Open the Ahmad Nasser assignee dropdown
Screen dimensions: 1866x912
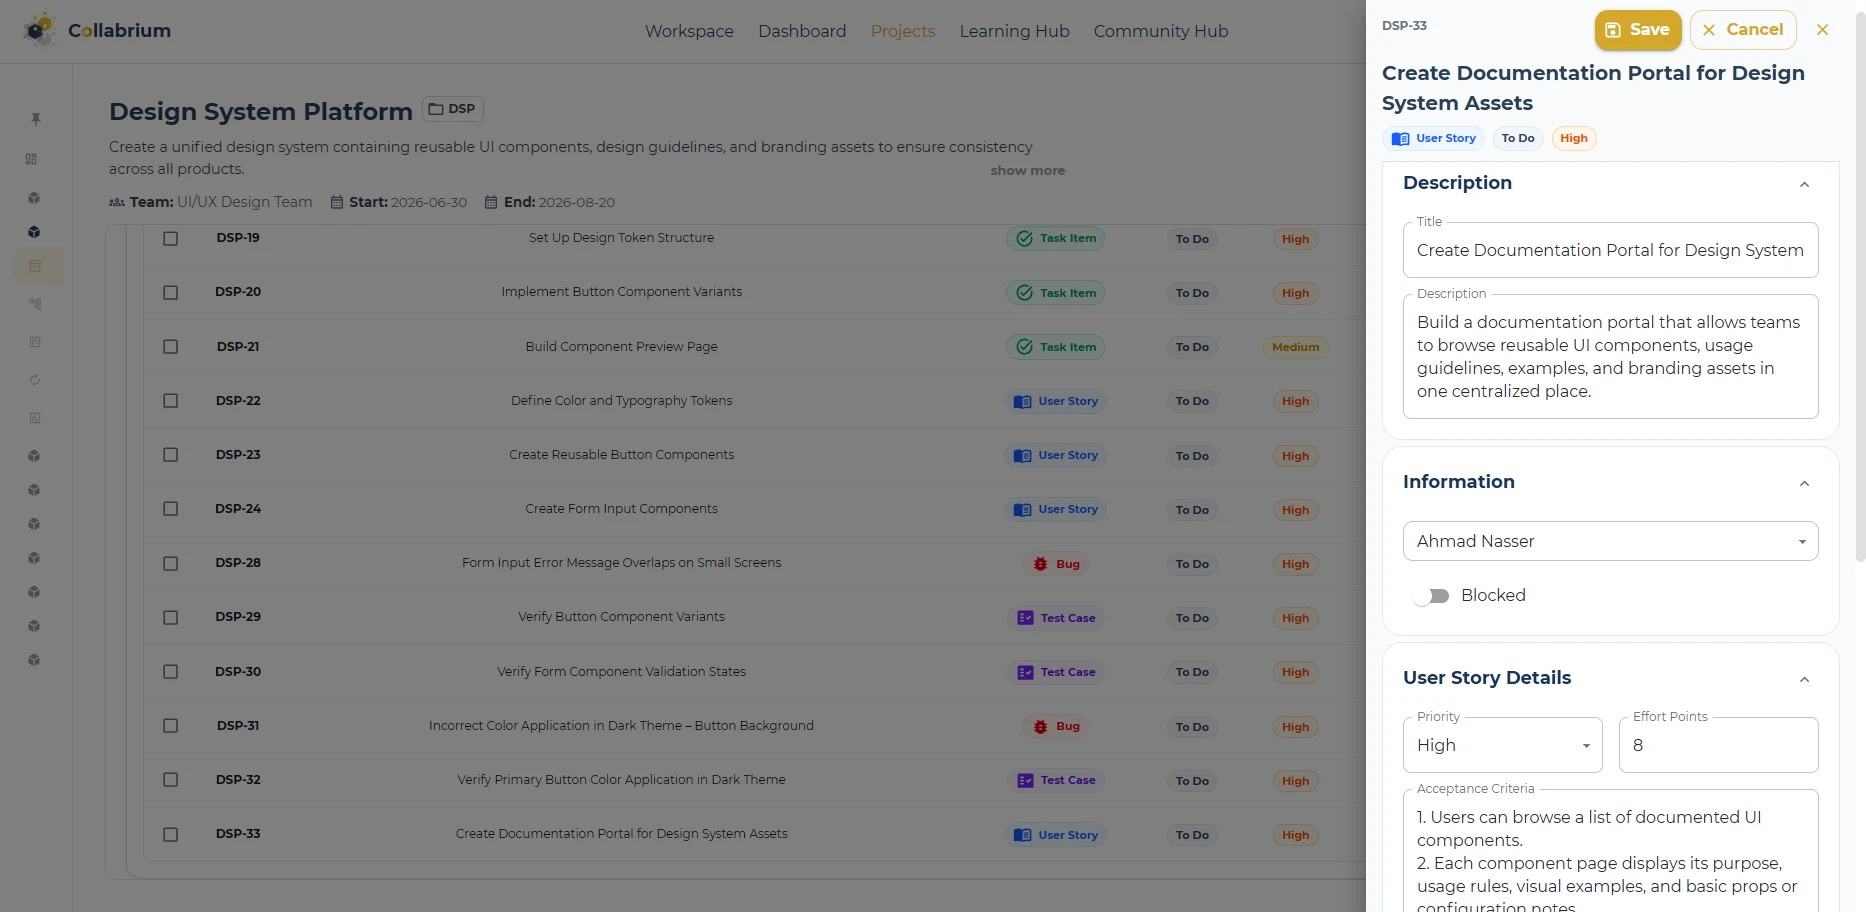(x=1610, y=541)
